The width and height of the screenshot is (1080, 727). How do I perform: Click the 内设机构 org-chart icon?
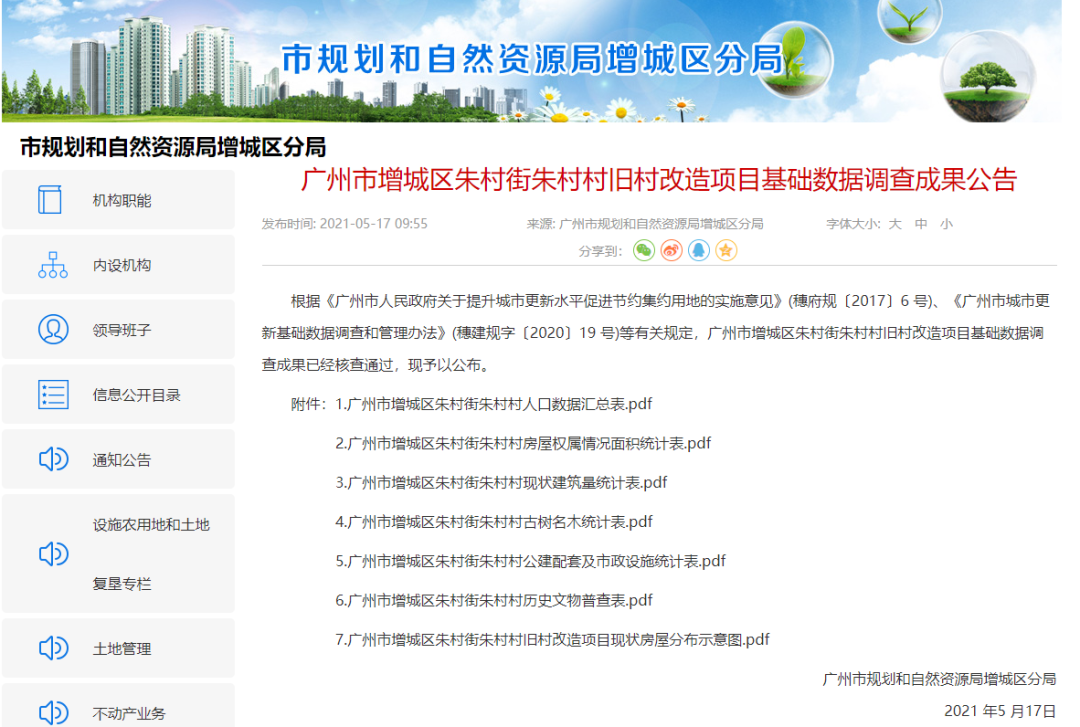click(x=53, y=265)
